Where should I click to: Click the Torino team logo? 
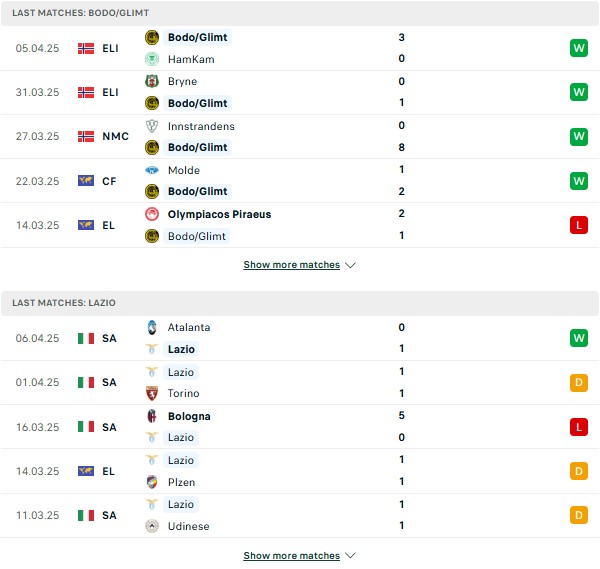click(x=152, y=394)
